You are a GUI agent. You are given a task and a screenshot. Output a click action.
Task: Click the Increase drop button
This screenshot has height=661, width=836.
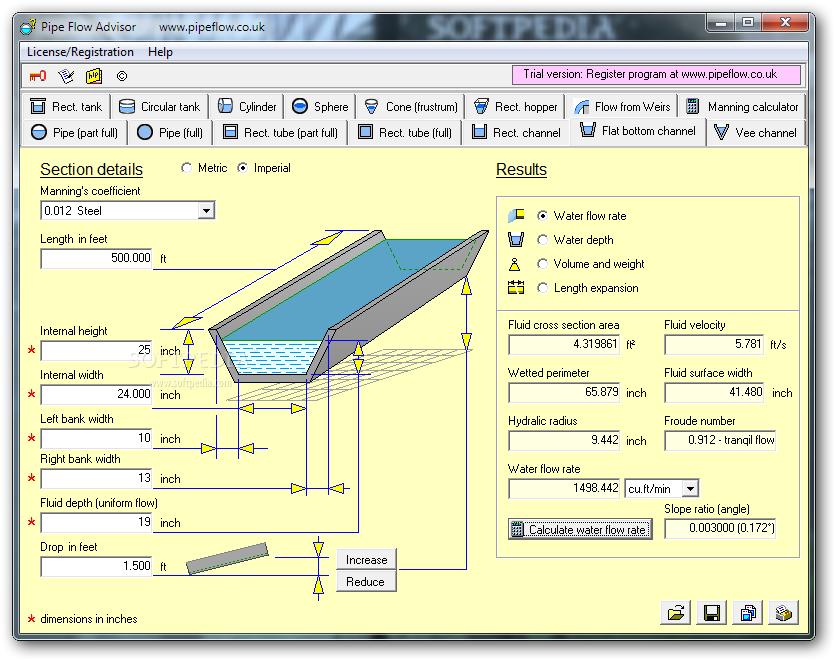tap(366, 560)
